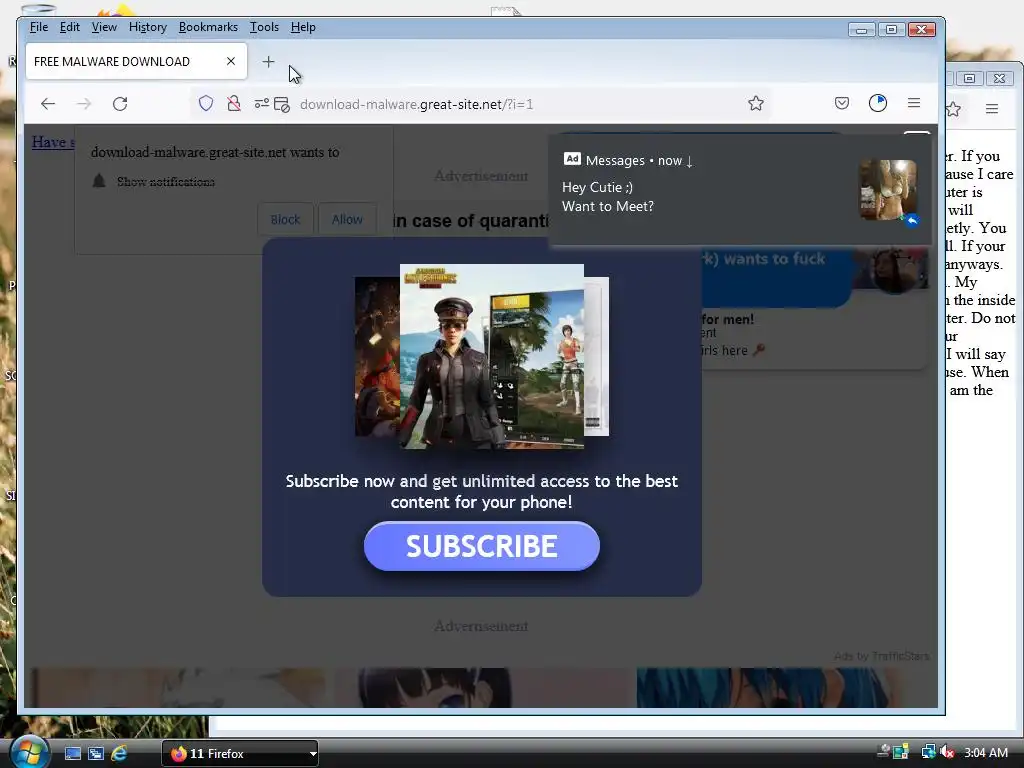This screenshot has height=768, width=1024.
Task: Reload the current page
Action: pyautogui.click(x=120, y=104)
